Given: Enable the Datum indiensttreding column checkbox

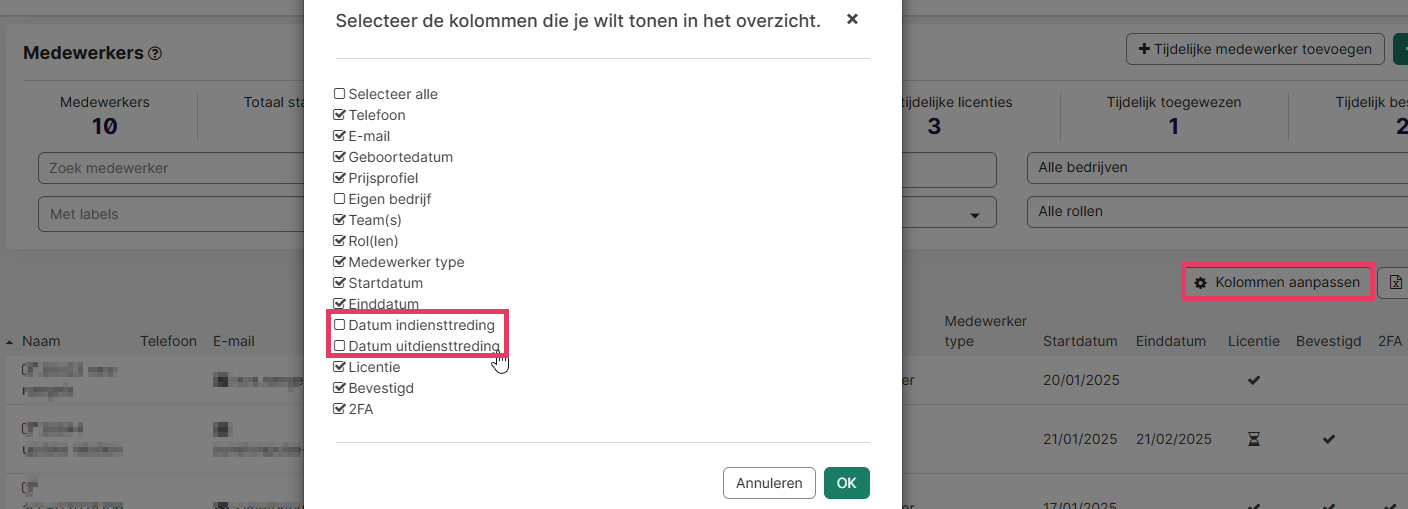Looking at the screenshot, I should click(x=340, y=325).
